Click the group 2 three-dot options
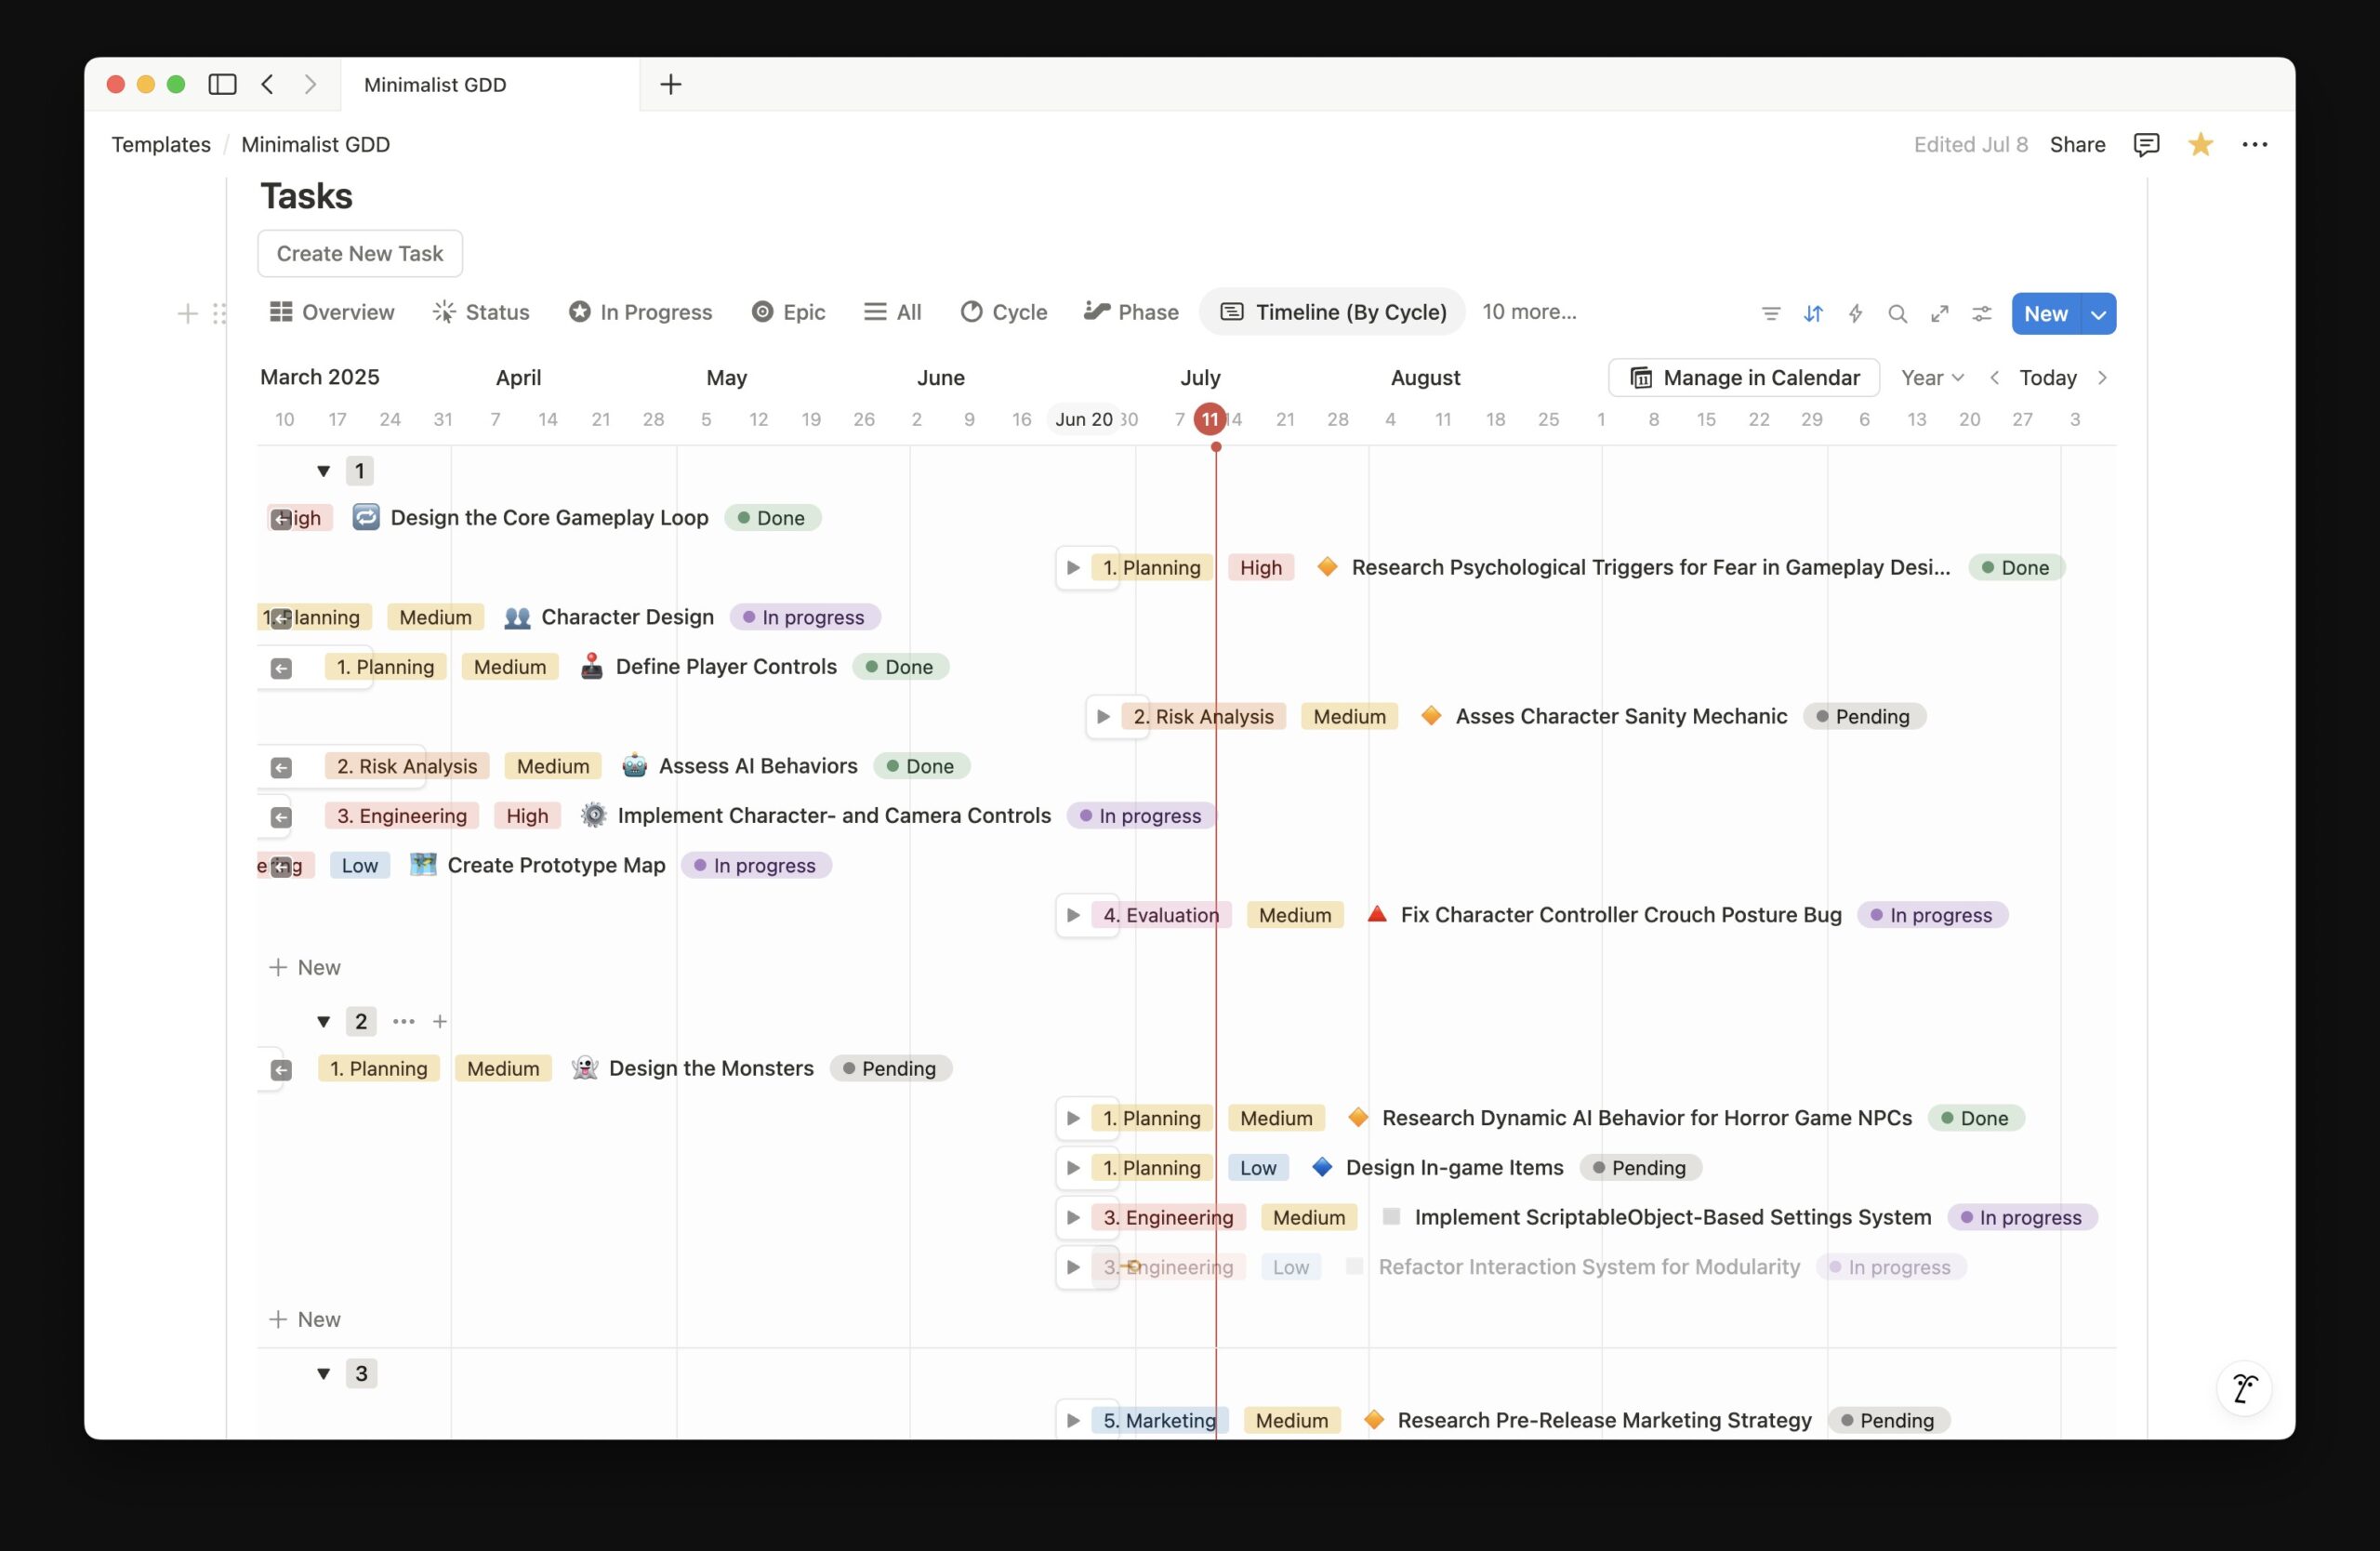This screenshot has height=1551, width=2380. pos(403,1021)
